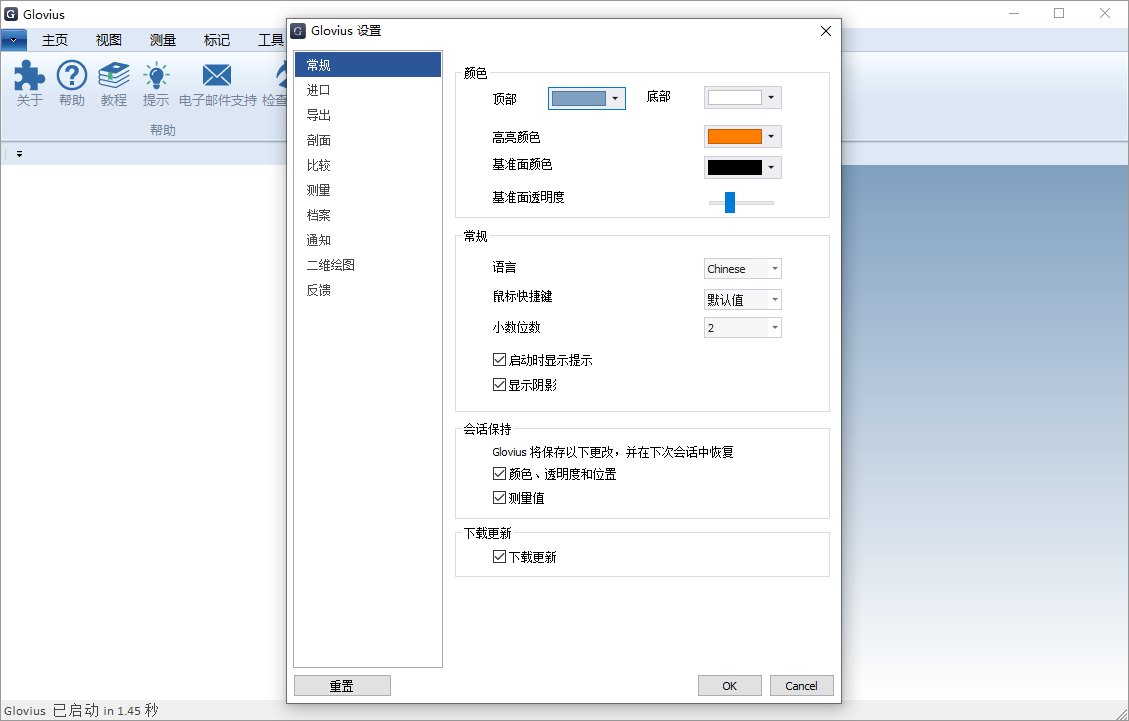The width and height of the screenshot is (1129, 721).
Task: Open the 视图 ribbon tab
Action: 109,40
